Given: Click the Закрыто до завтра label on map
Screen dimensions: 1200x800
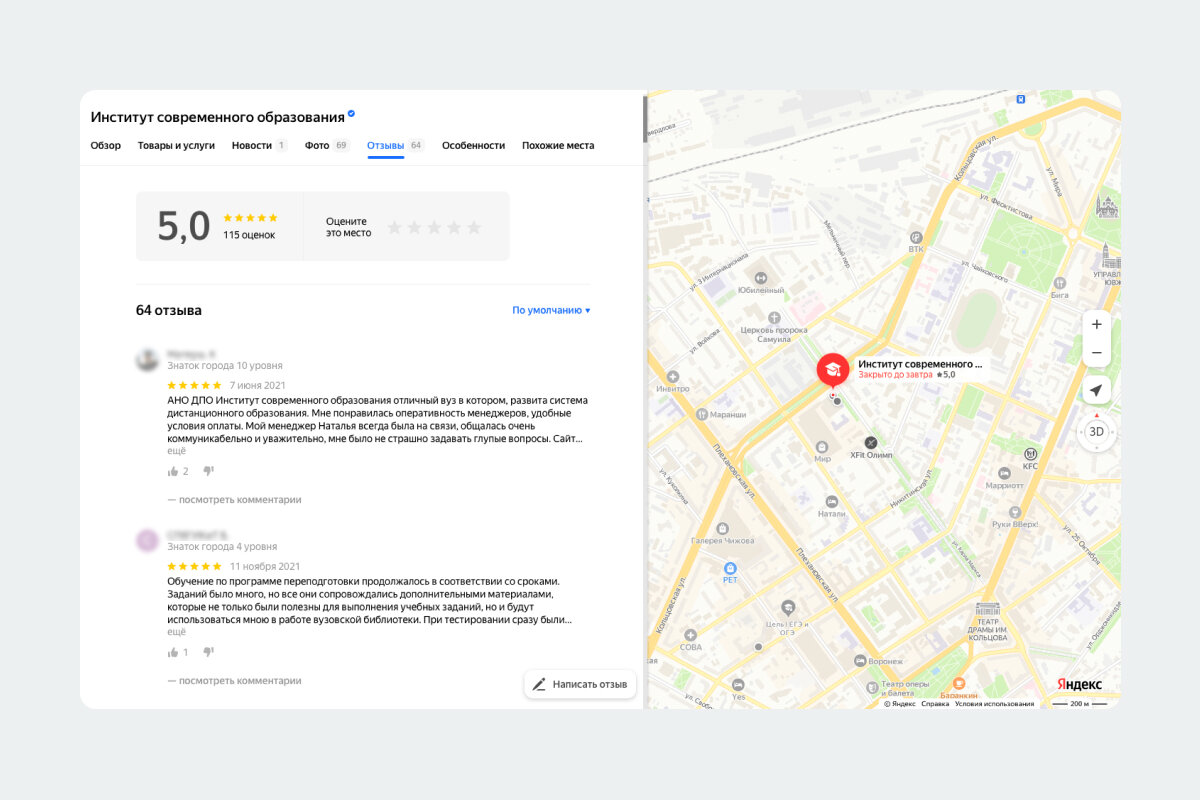Looking at the screenshot, I should pos(895,374).
